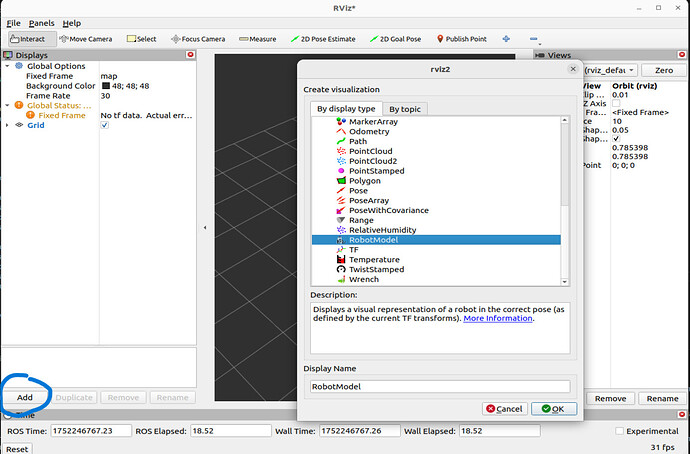Open the Panels menu
This screenshot has height=454, width=690.
pyautogui.click(x=41, y=23)
